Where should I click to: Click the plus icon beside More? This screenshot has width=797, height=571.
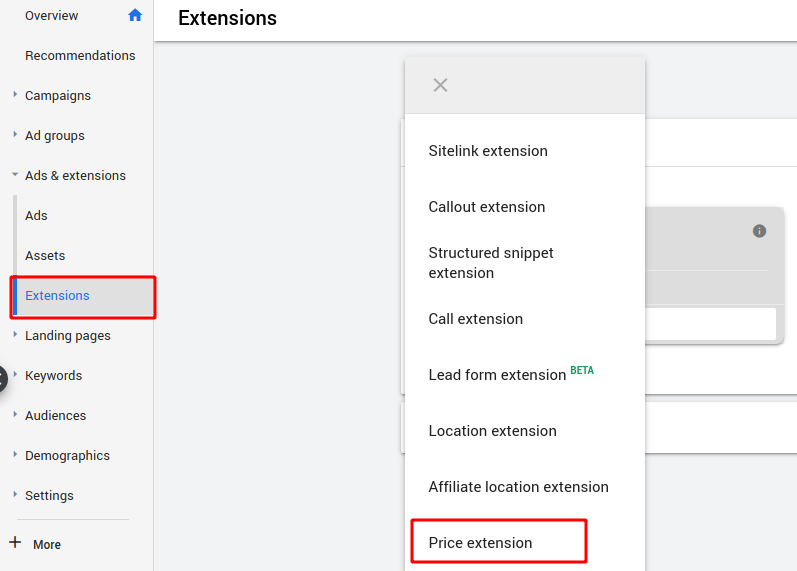[x=15, y=543]
